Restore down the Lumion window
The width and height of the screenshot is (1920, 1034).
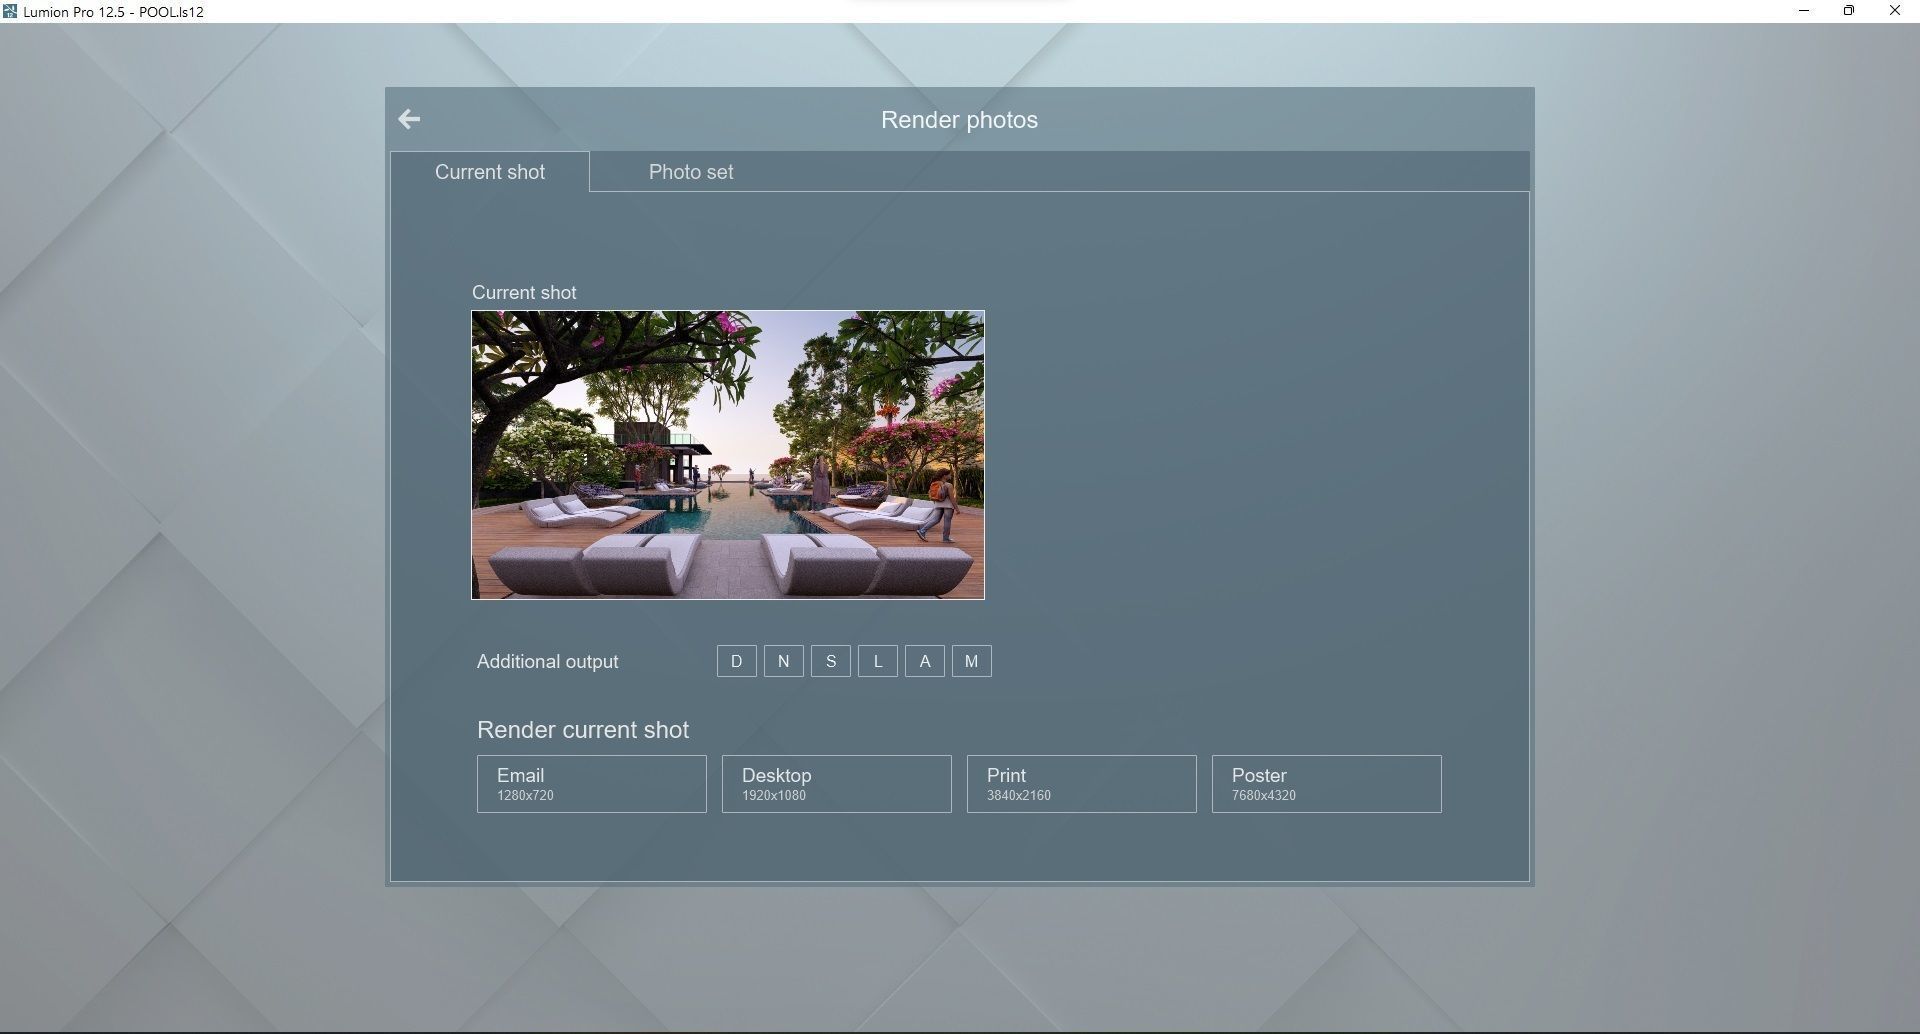click(1849, 11)
